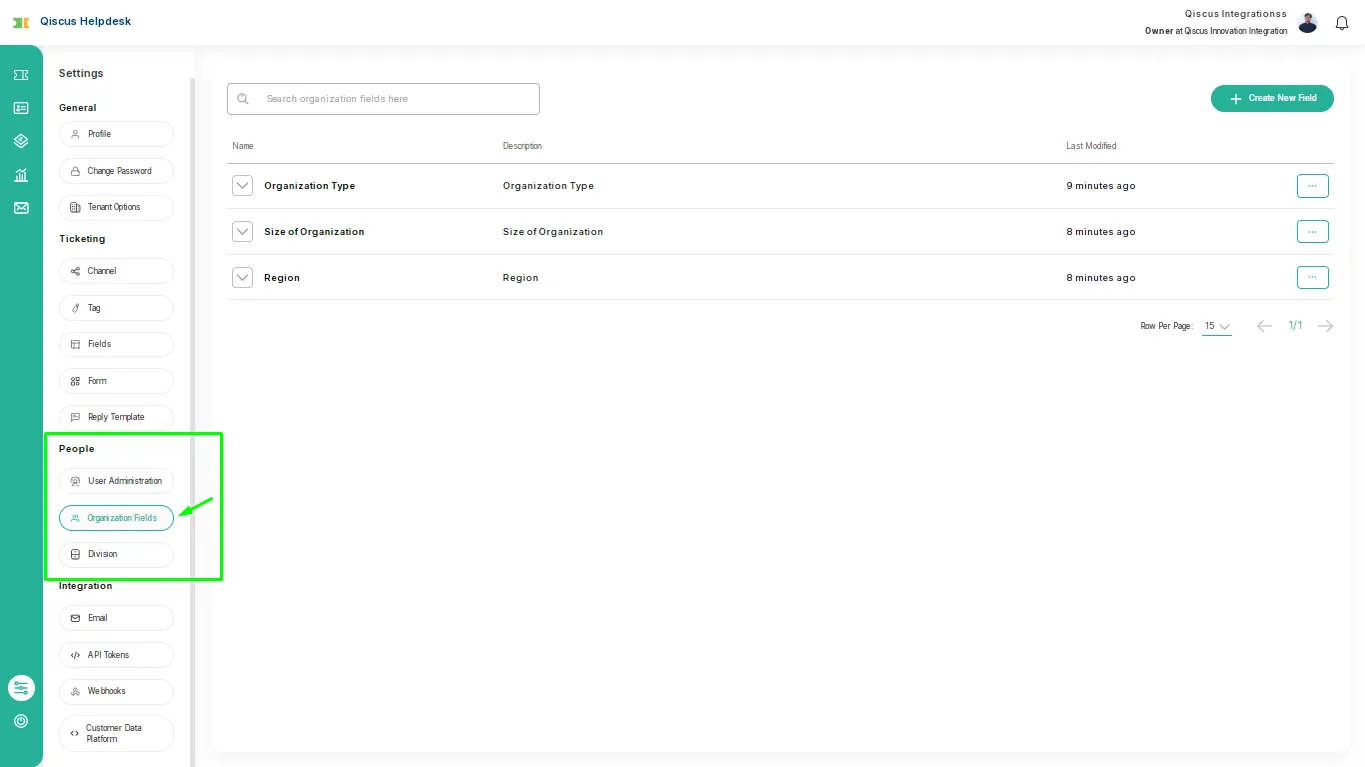Open the layers stack icon in sidebar
The width and height of the screenshot is (1365, 767).
point(21,141)
